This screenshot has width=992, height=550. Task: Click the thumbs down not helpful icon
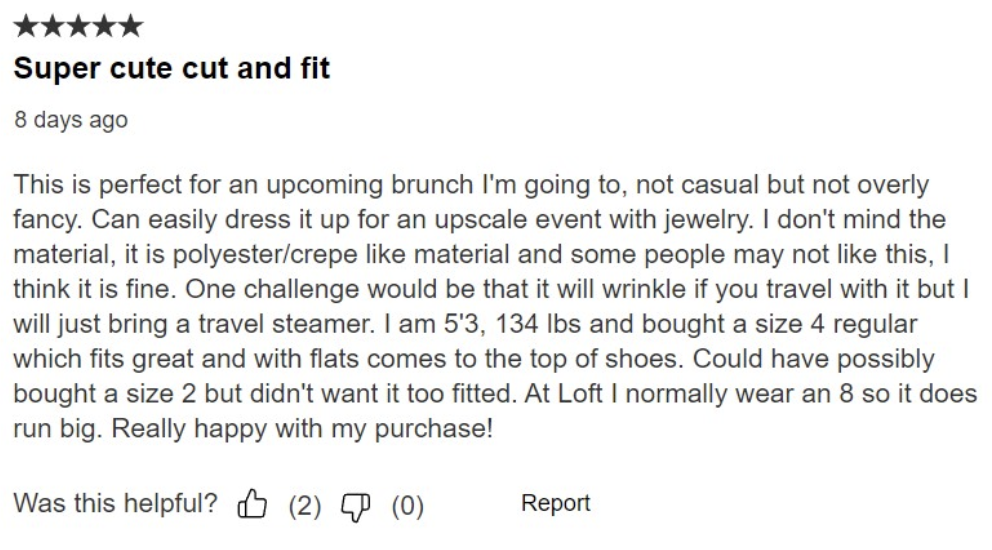(358, 505)
